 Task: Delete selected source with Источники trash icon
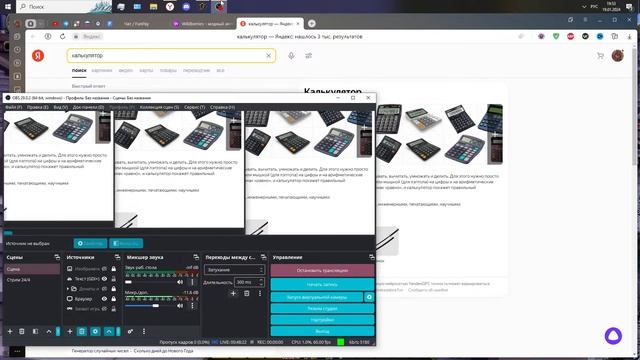[82, 331]
